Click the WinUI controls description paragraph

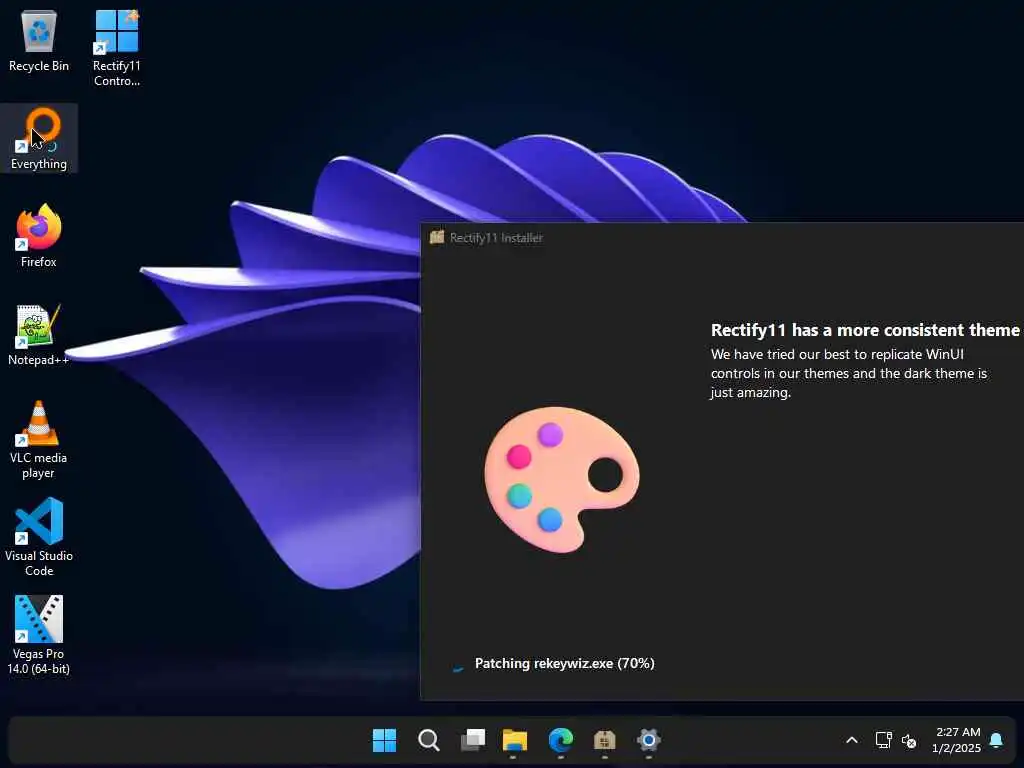pos(849,374)
